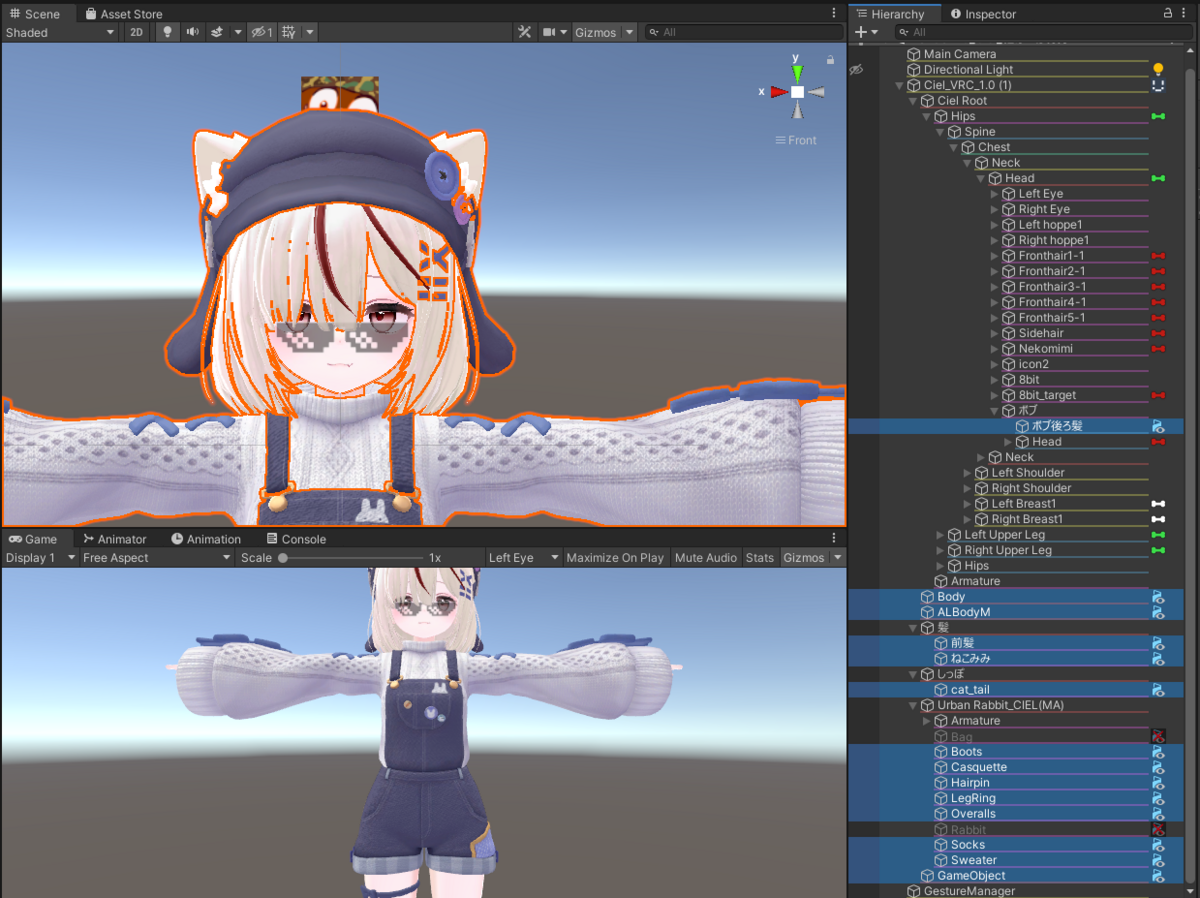Click the Gizmos button in Game view
This screenshot has height=898, width=1200.
point(805,558)
